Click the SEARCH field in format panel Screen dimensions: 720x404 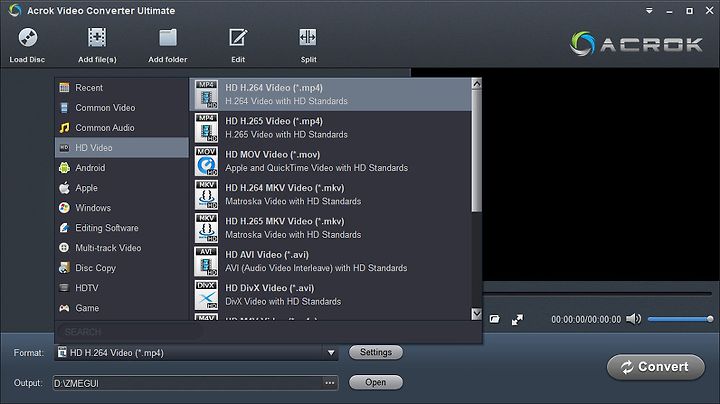129,331
